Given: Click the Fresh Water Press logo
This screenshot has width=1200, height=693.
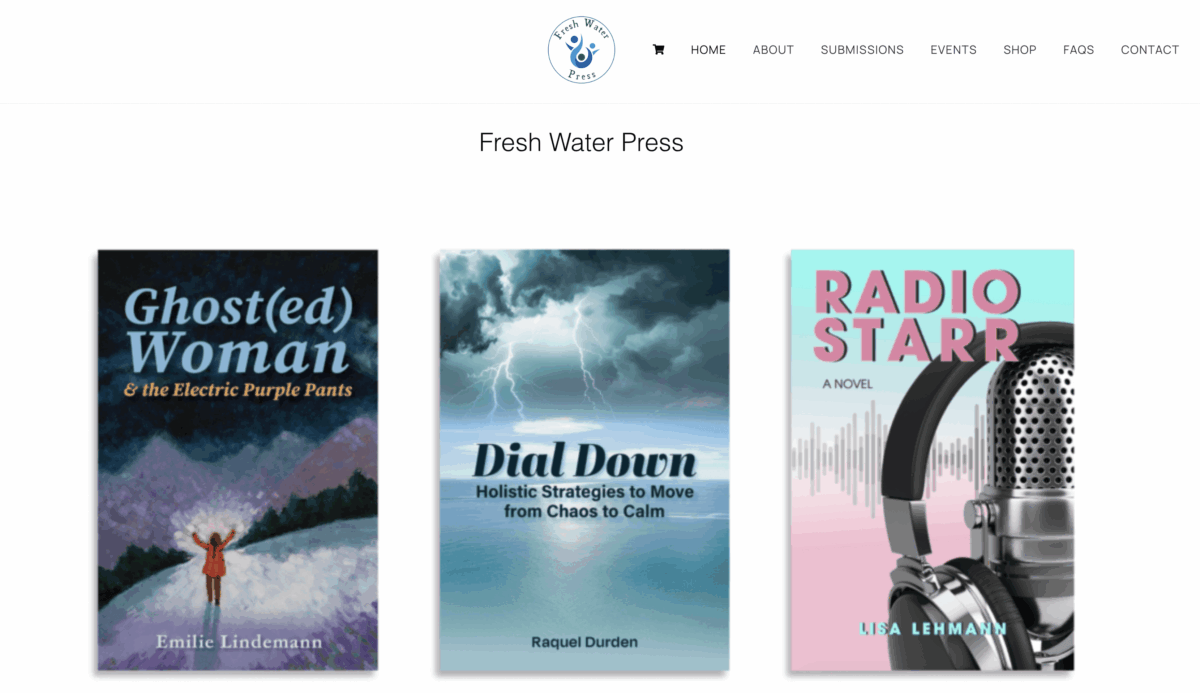Looking at the screenshot, I should click(x=581, y=50).
